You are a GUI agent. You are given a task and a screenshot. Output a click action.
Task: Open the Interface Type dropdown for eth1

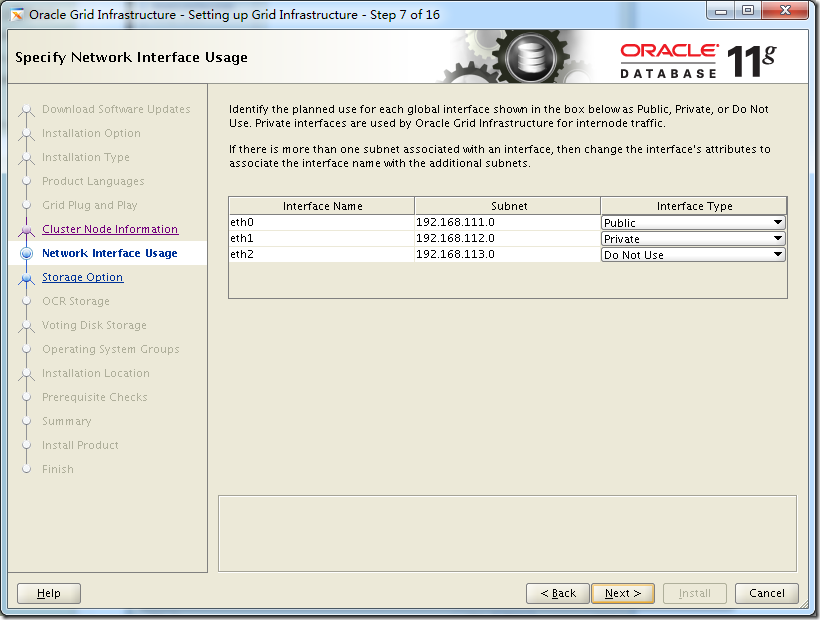693,239
